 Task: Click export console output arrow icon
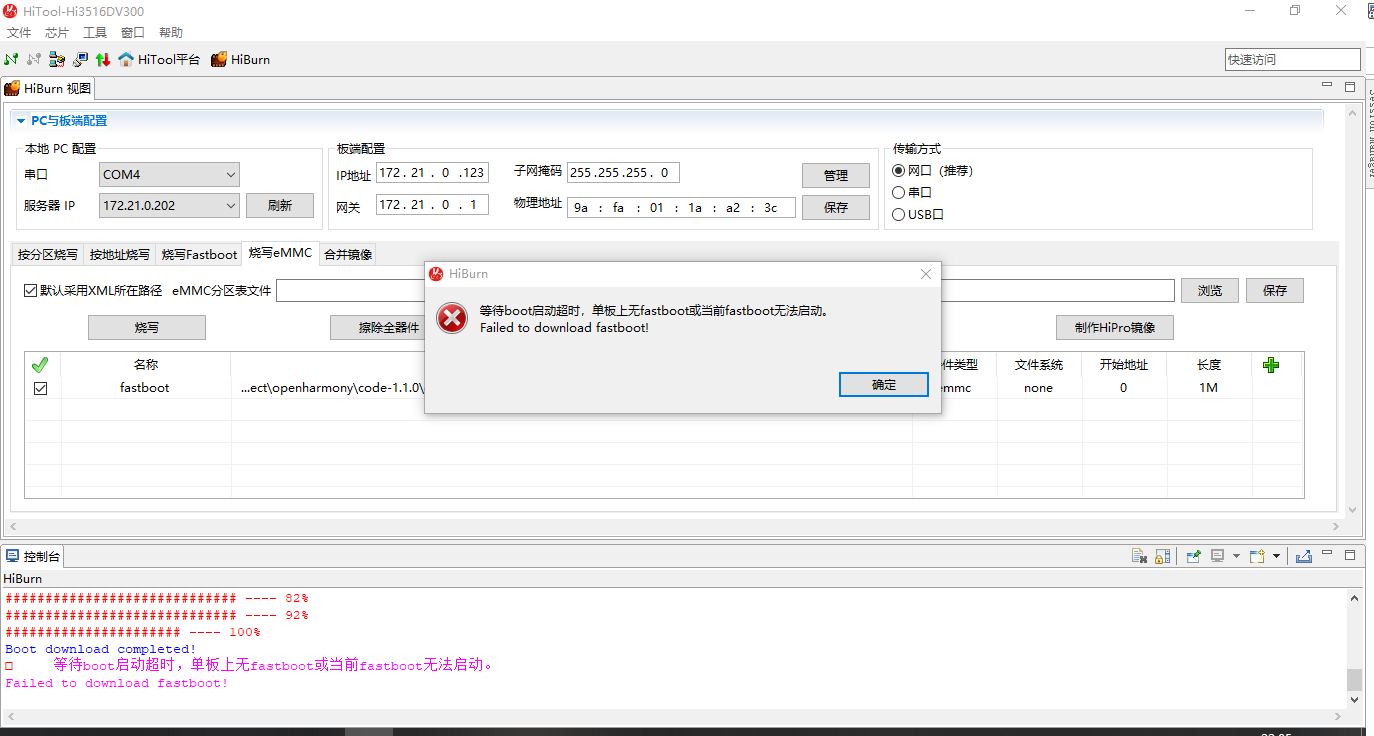pyautogui.click(x=1304, y=556)
